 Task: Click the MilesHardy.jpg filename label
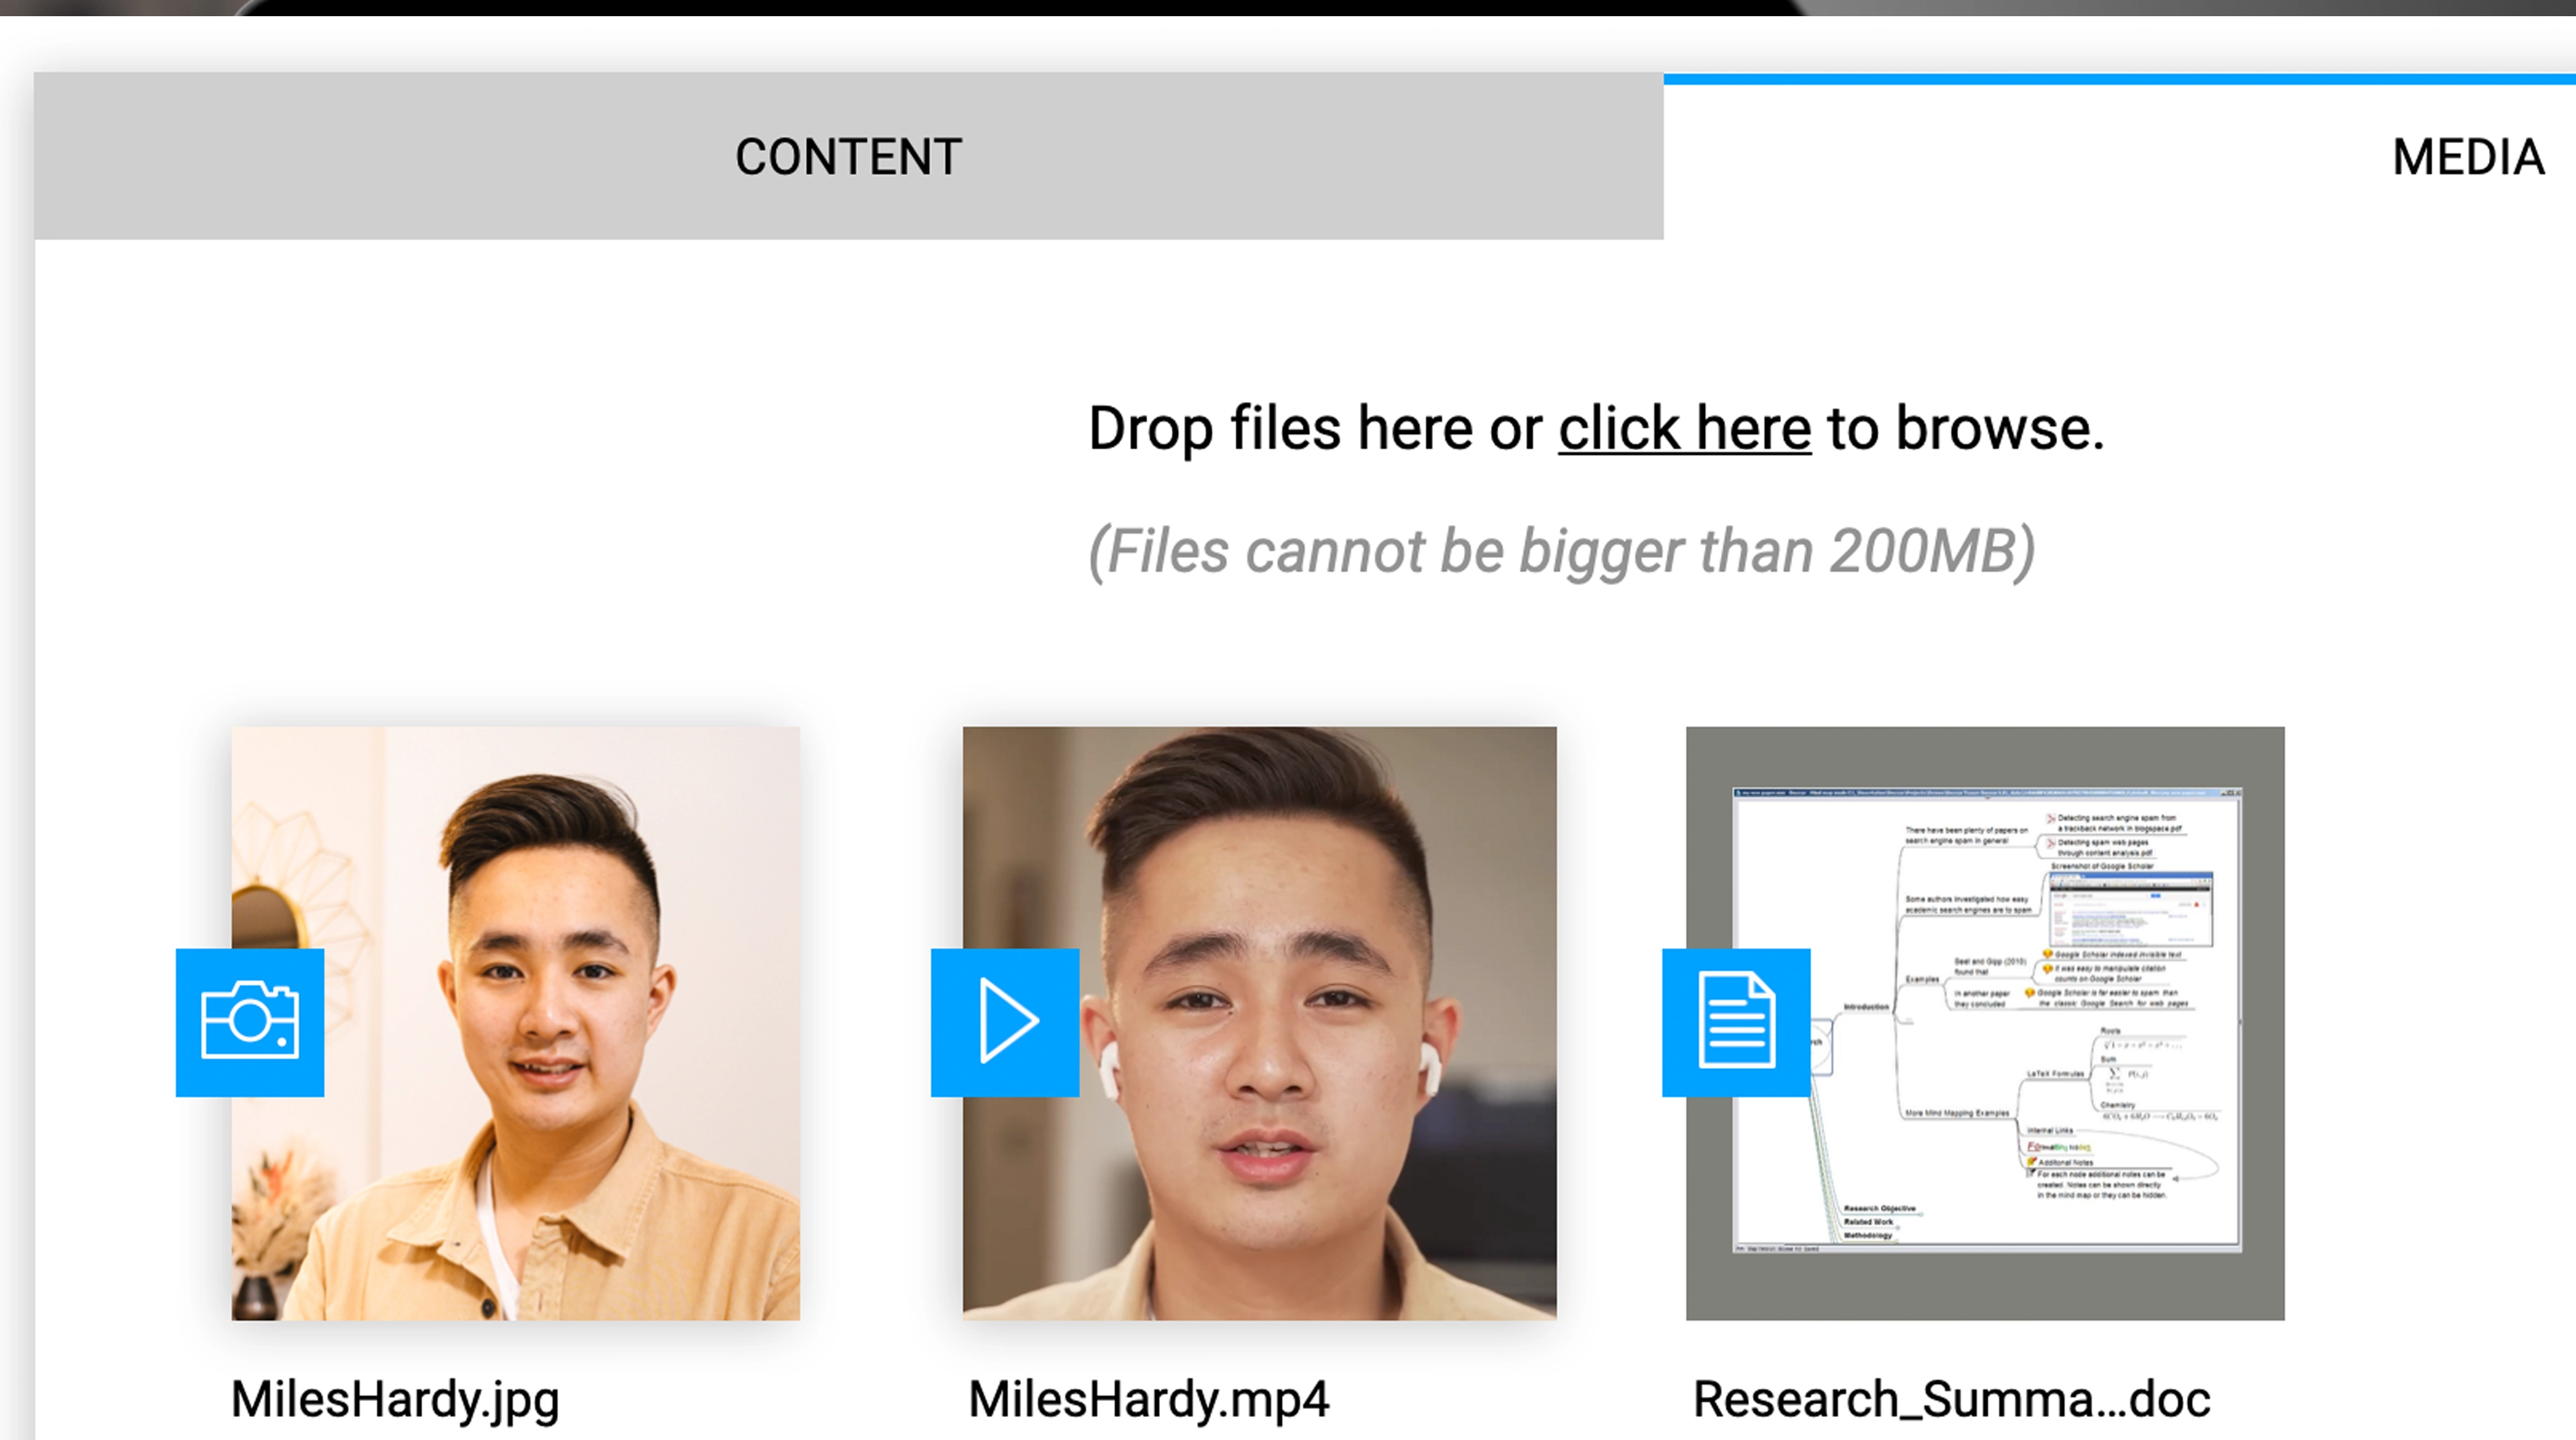pos(395,1399)
